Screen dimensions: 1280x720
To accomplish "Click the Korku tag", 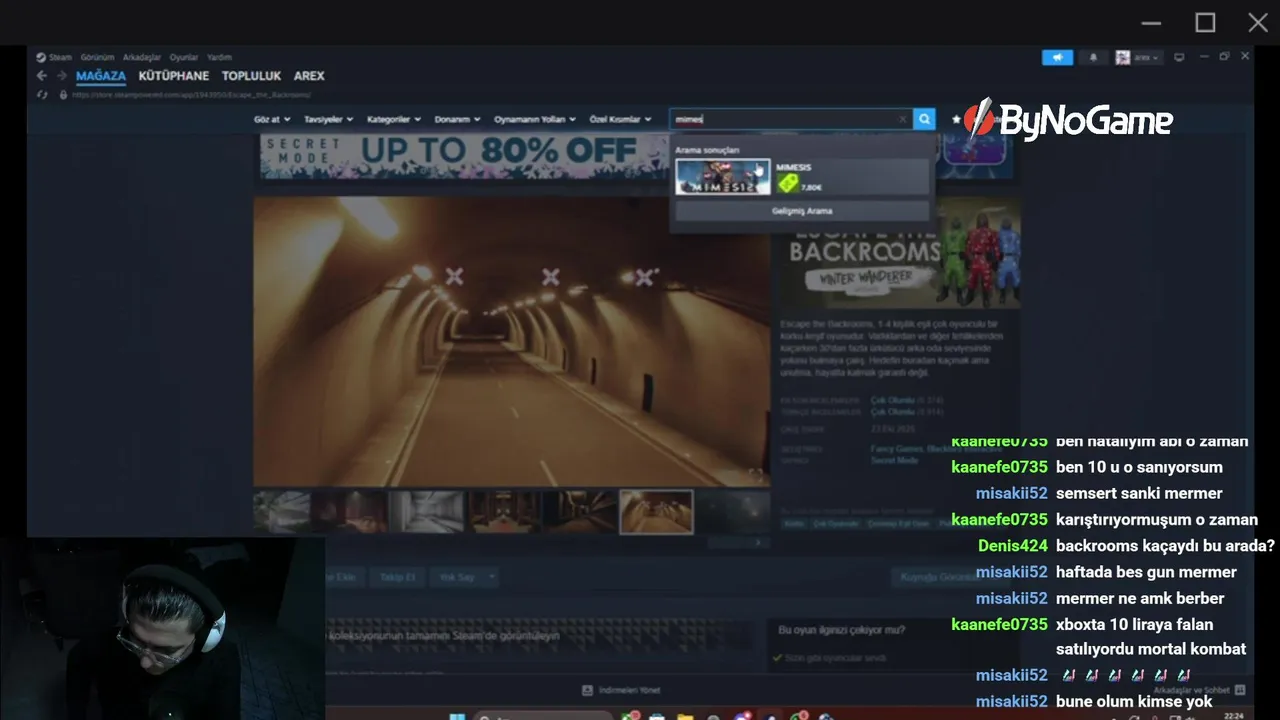I will (793, 523).
